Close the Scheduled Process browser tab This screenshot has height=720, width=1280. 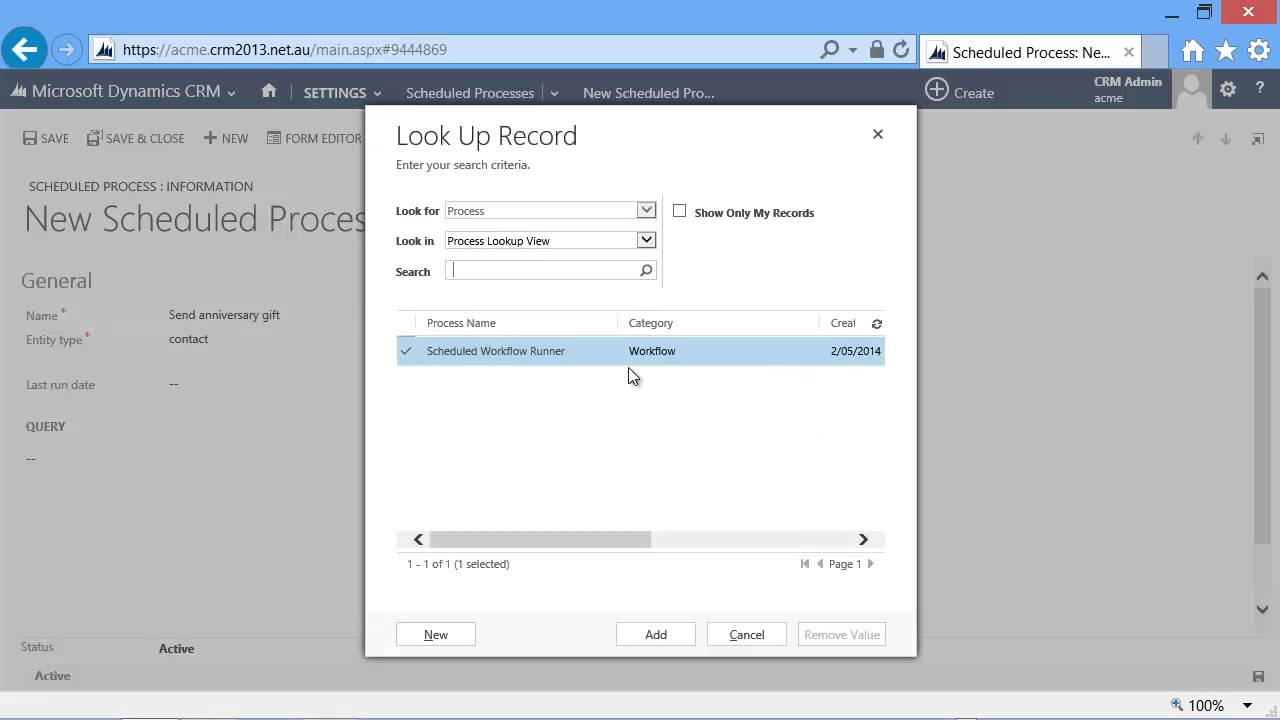[1129, 52]
